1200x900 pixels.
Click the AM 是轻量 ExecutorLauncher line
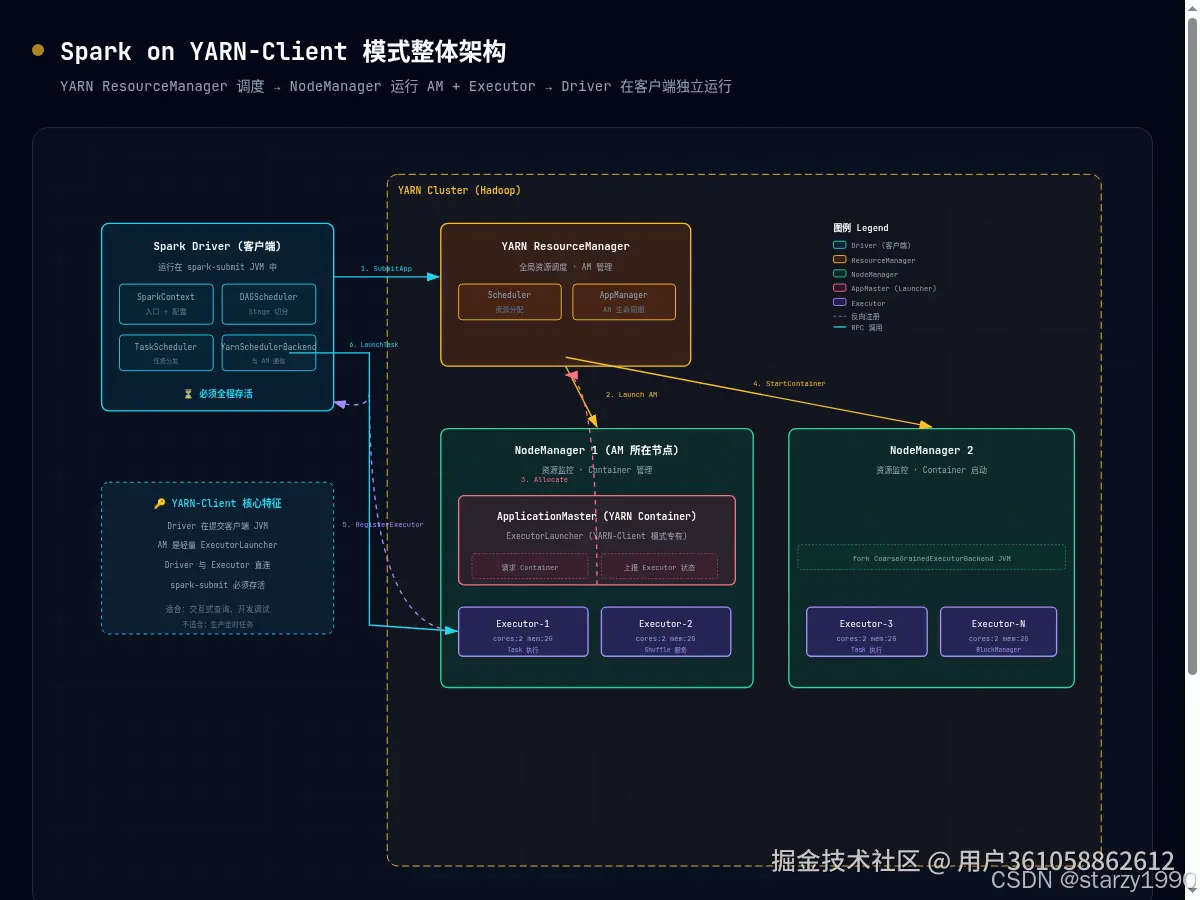click(217, 545)
